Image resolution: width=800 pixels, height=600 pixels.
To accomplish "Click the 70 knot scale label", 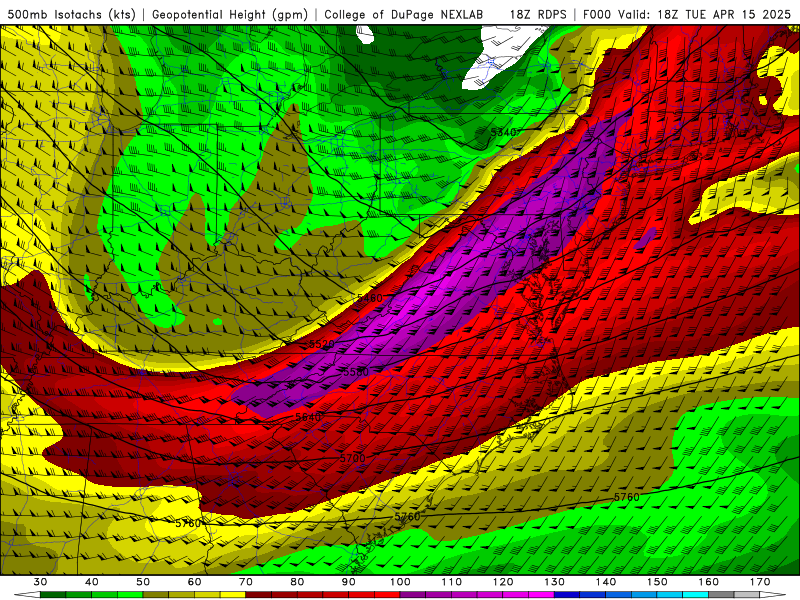I will pyautogui.click(x=246, y=582).
